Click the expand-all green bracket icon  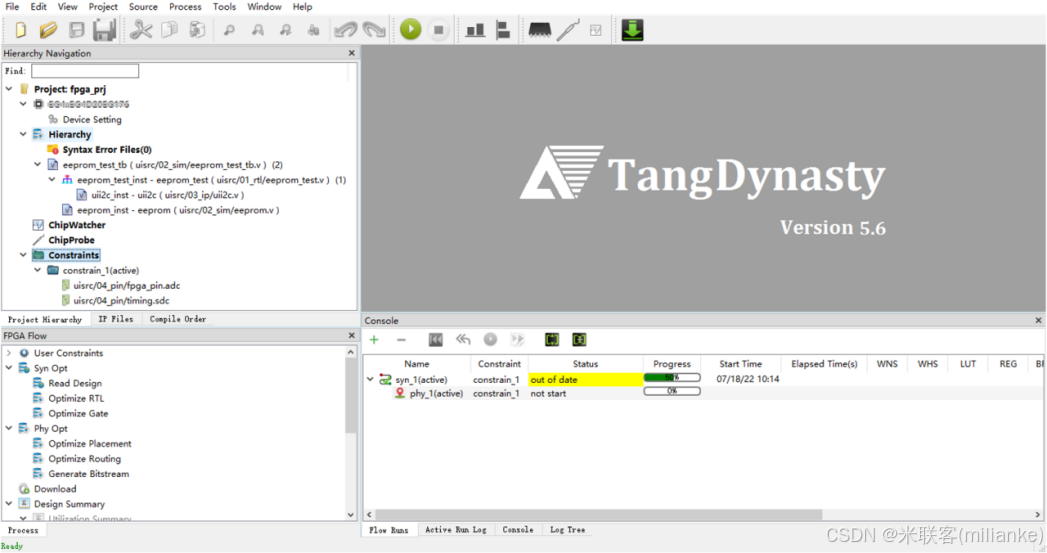pyautogui.click(x=552, y=340)
